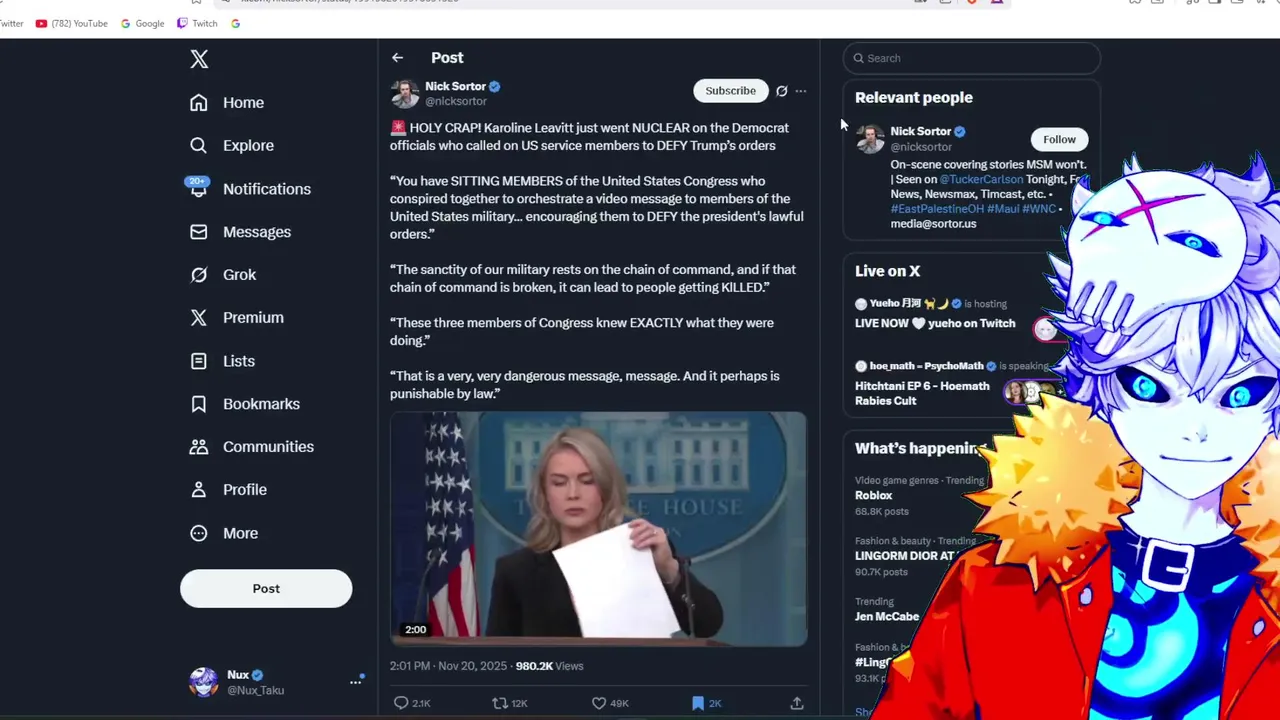
Task: Open Communities people icon
Action: pyautogui.click(x=199, y=447)
